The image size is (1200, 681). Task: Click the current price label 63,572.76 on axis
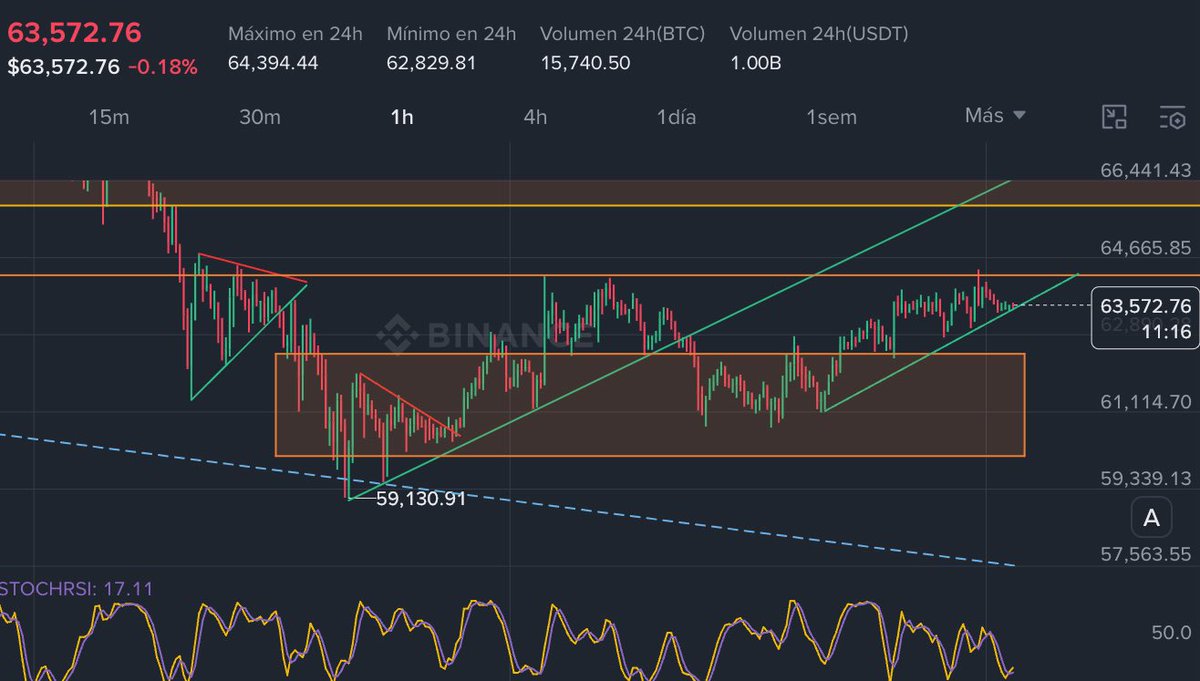tap(1145, 305)
